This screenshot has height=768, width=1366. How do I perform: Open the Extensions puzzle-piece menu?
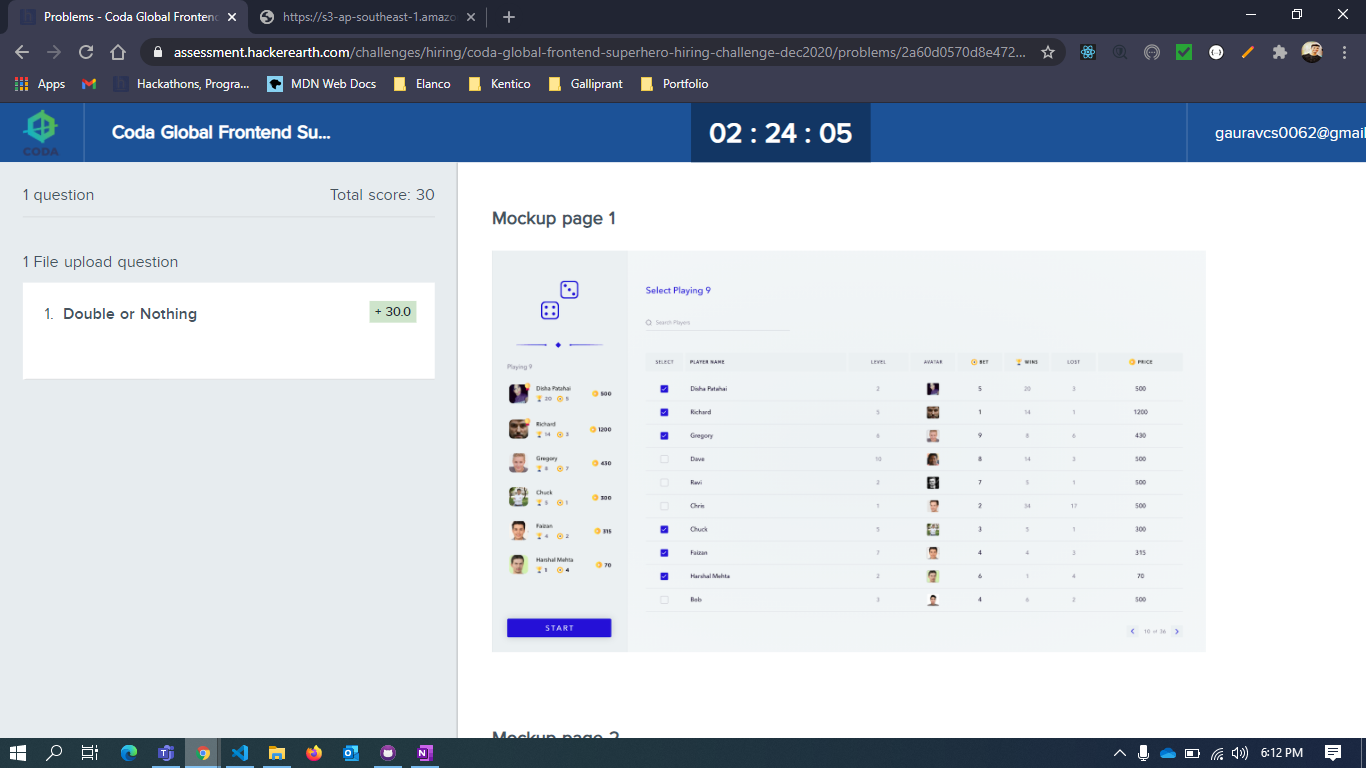click(x=1280, y=52)
